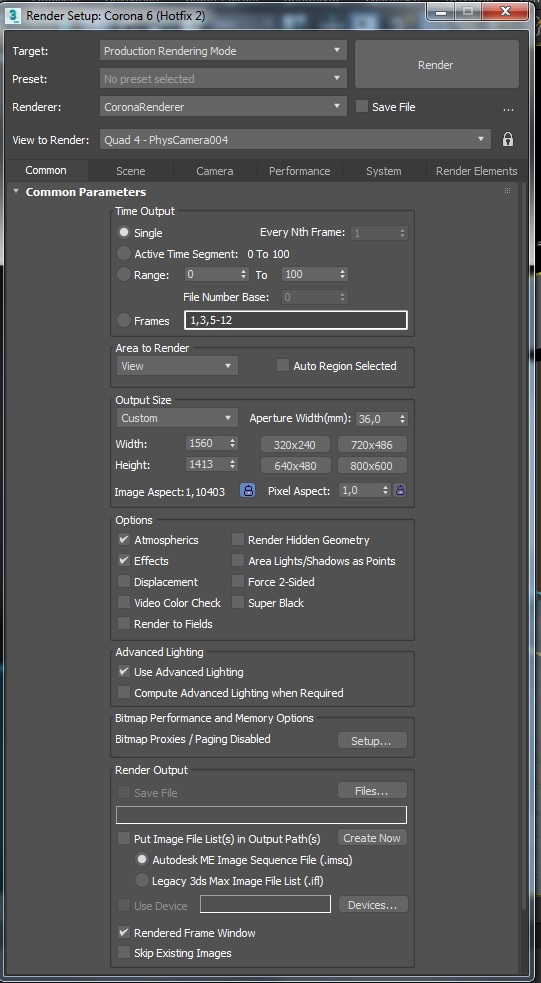Switch to the Performance tab
541x983 pixels.
pos(300,171)
